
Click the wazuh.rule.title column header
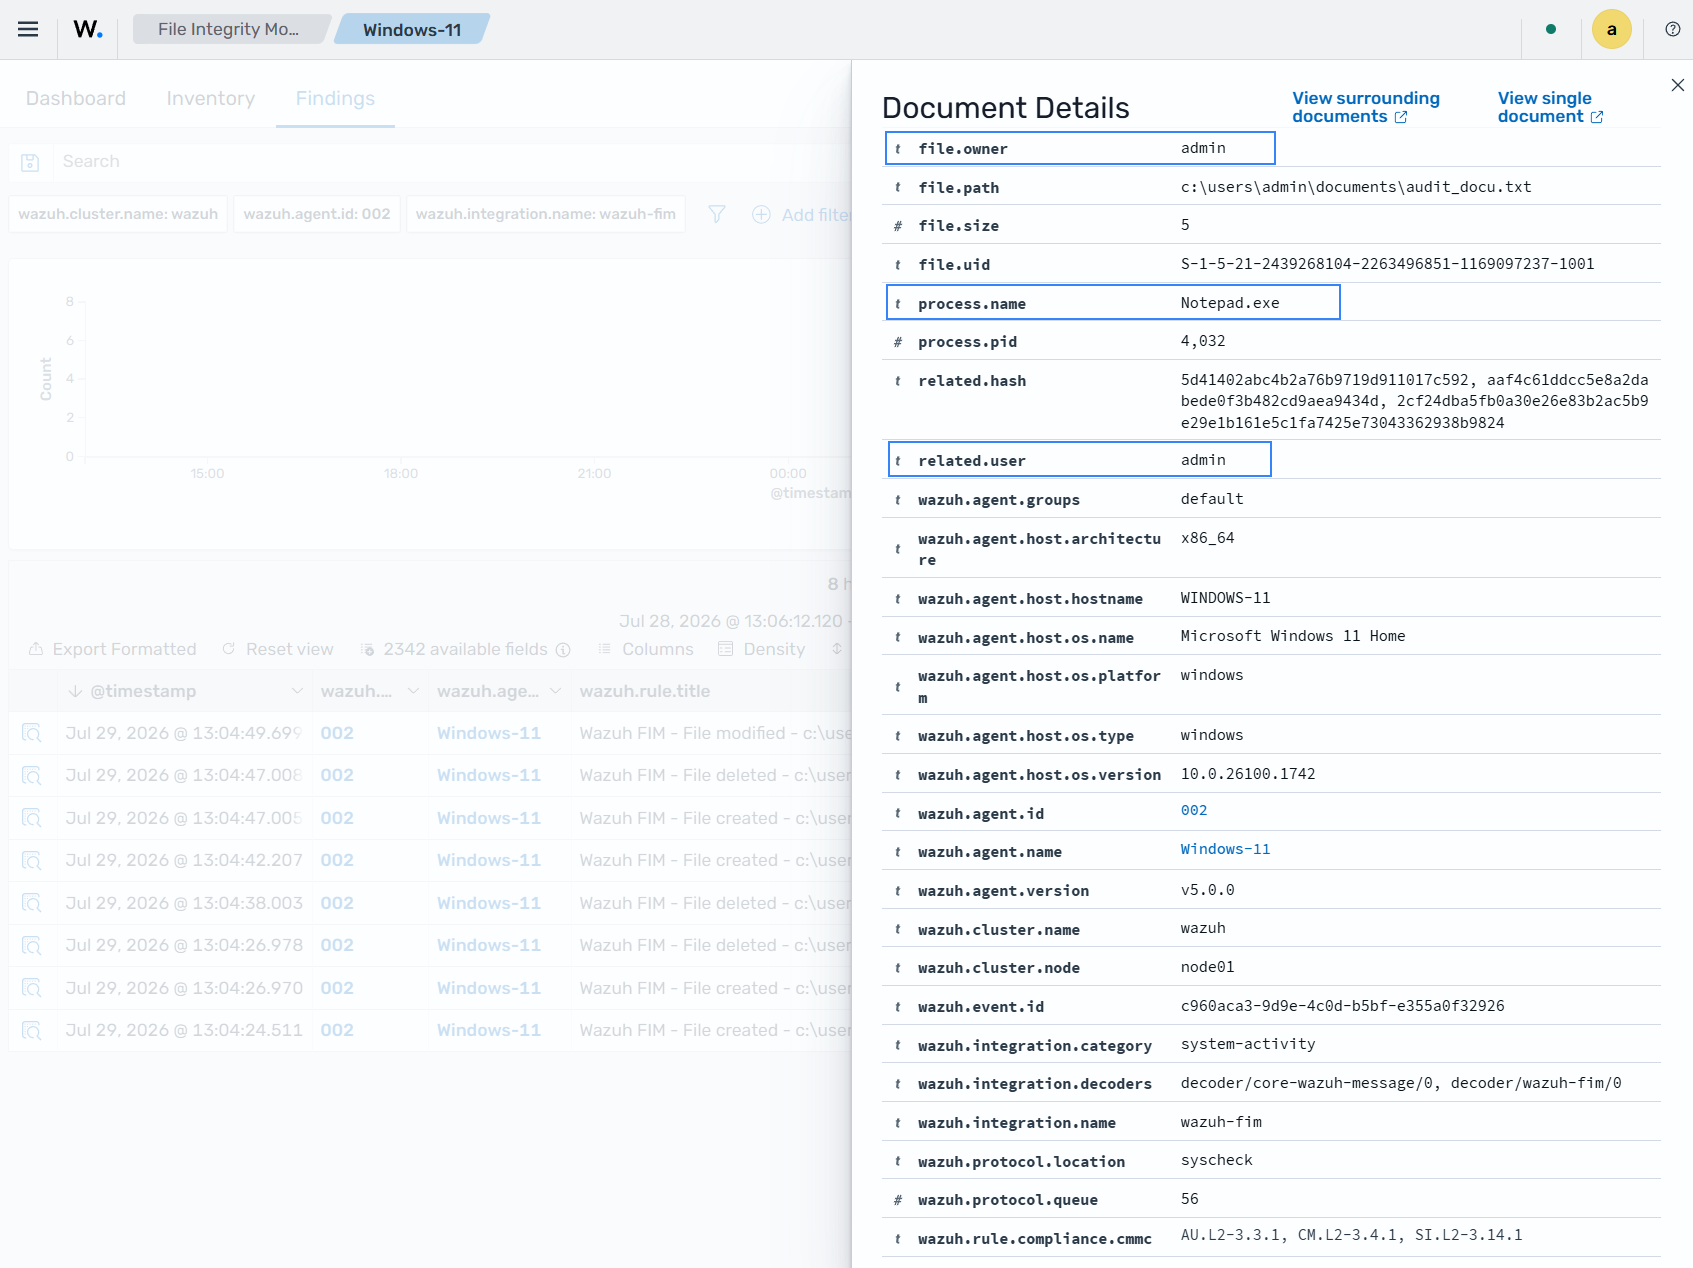pyautogui.click(x=645, y=691)
